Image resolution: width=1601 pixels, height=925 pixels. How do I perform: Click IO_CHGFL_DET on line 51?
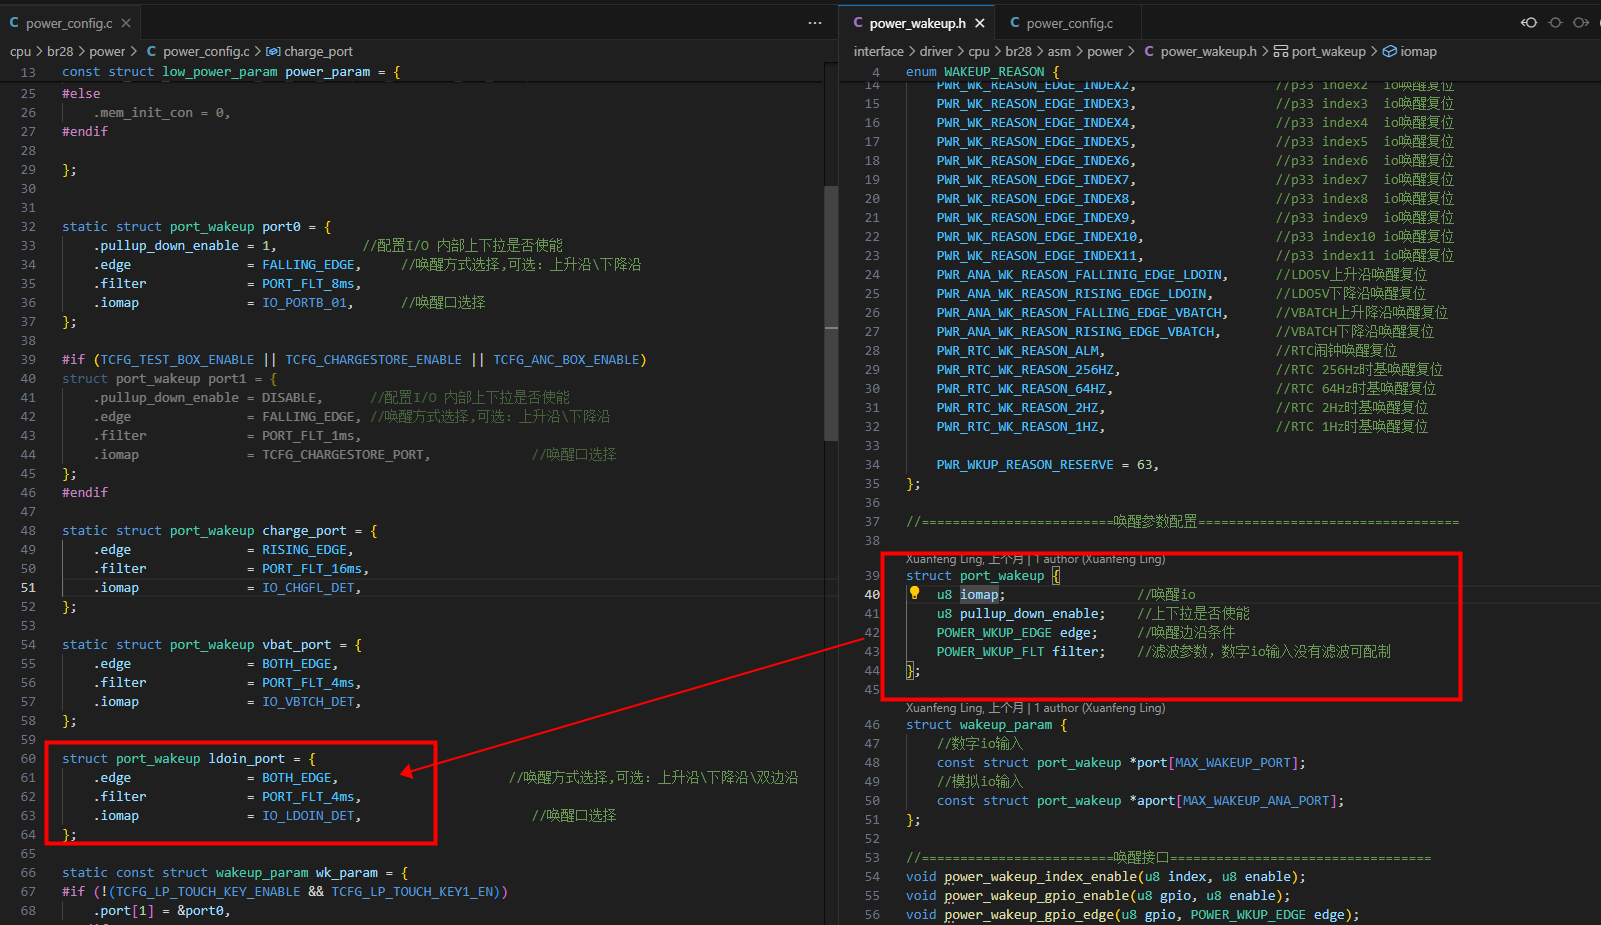click(308, 588)
